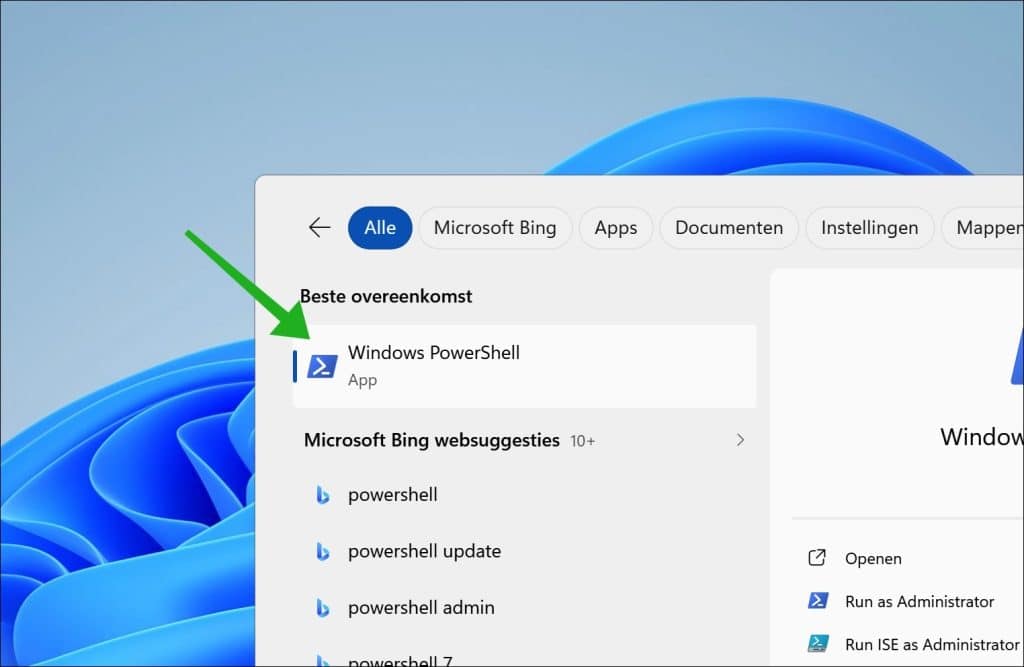1024x667 pixels.
Task: Select the Alle filter tab
Action: pos(380,227)
